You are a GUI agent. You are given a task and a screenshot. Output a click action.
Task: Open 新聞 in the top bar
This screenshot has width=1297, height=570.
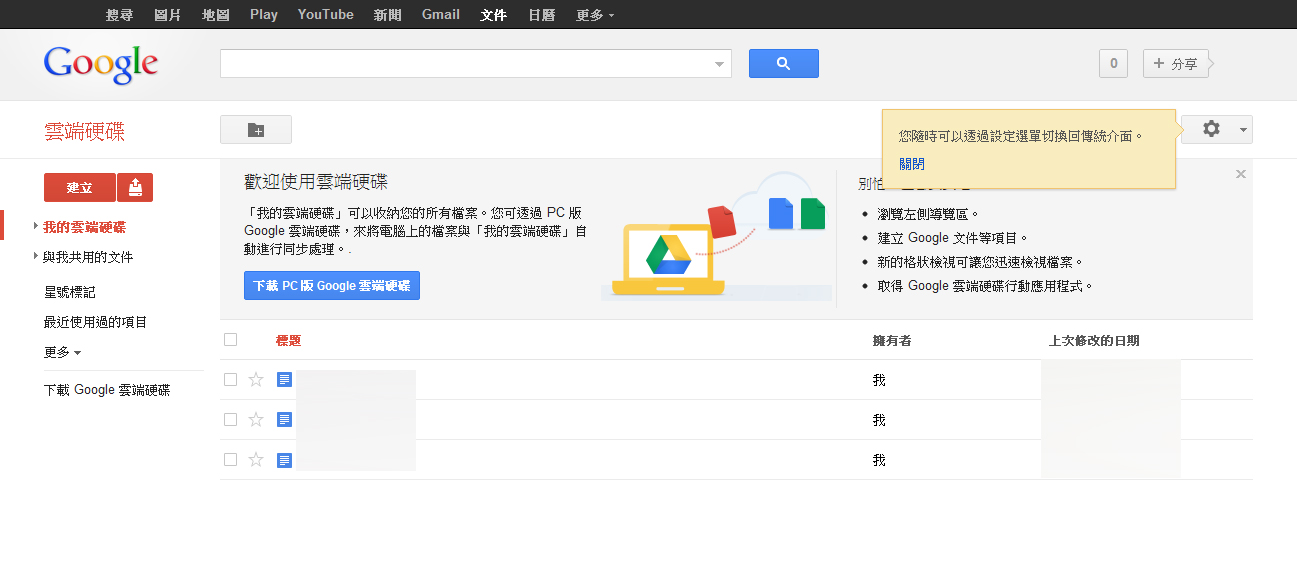pyautogui.click(x=388, y=15)
